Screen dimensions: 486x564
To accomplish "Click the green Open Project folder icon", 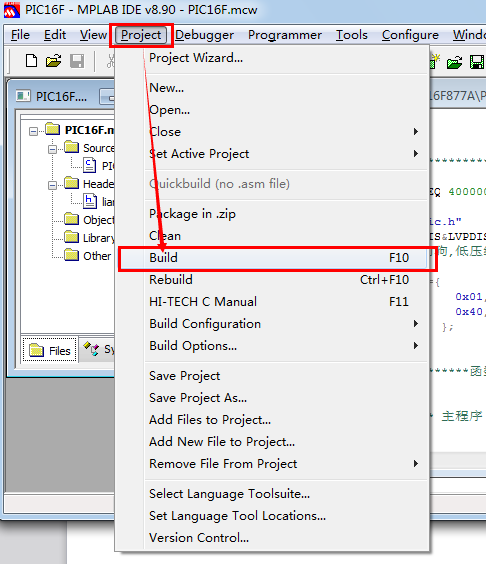I will 454,62.
